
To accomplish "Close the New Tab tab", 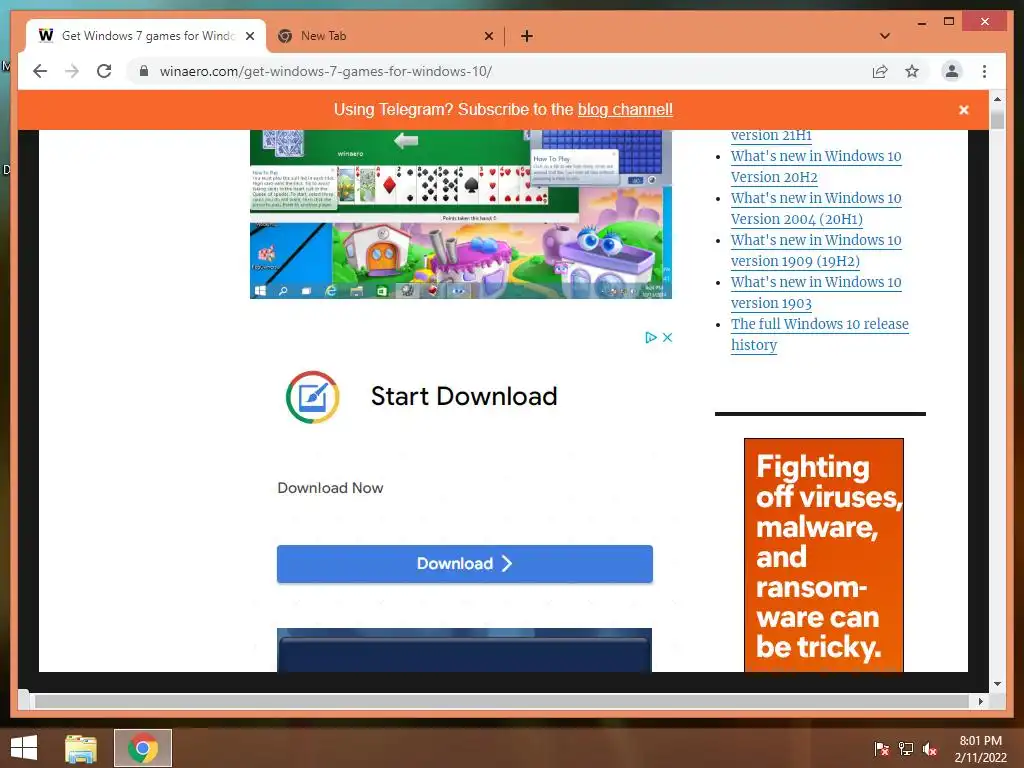I will (488, 37).
